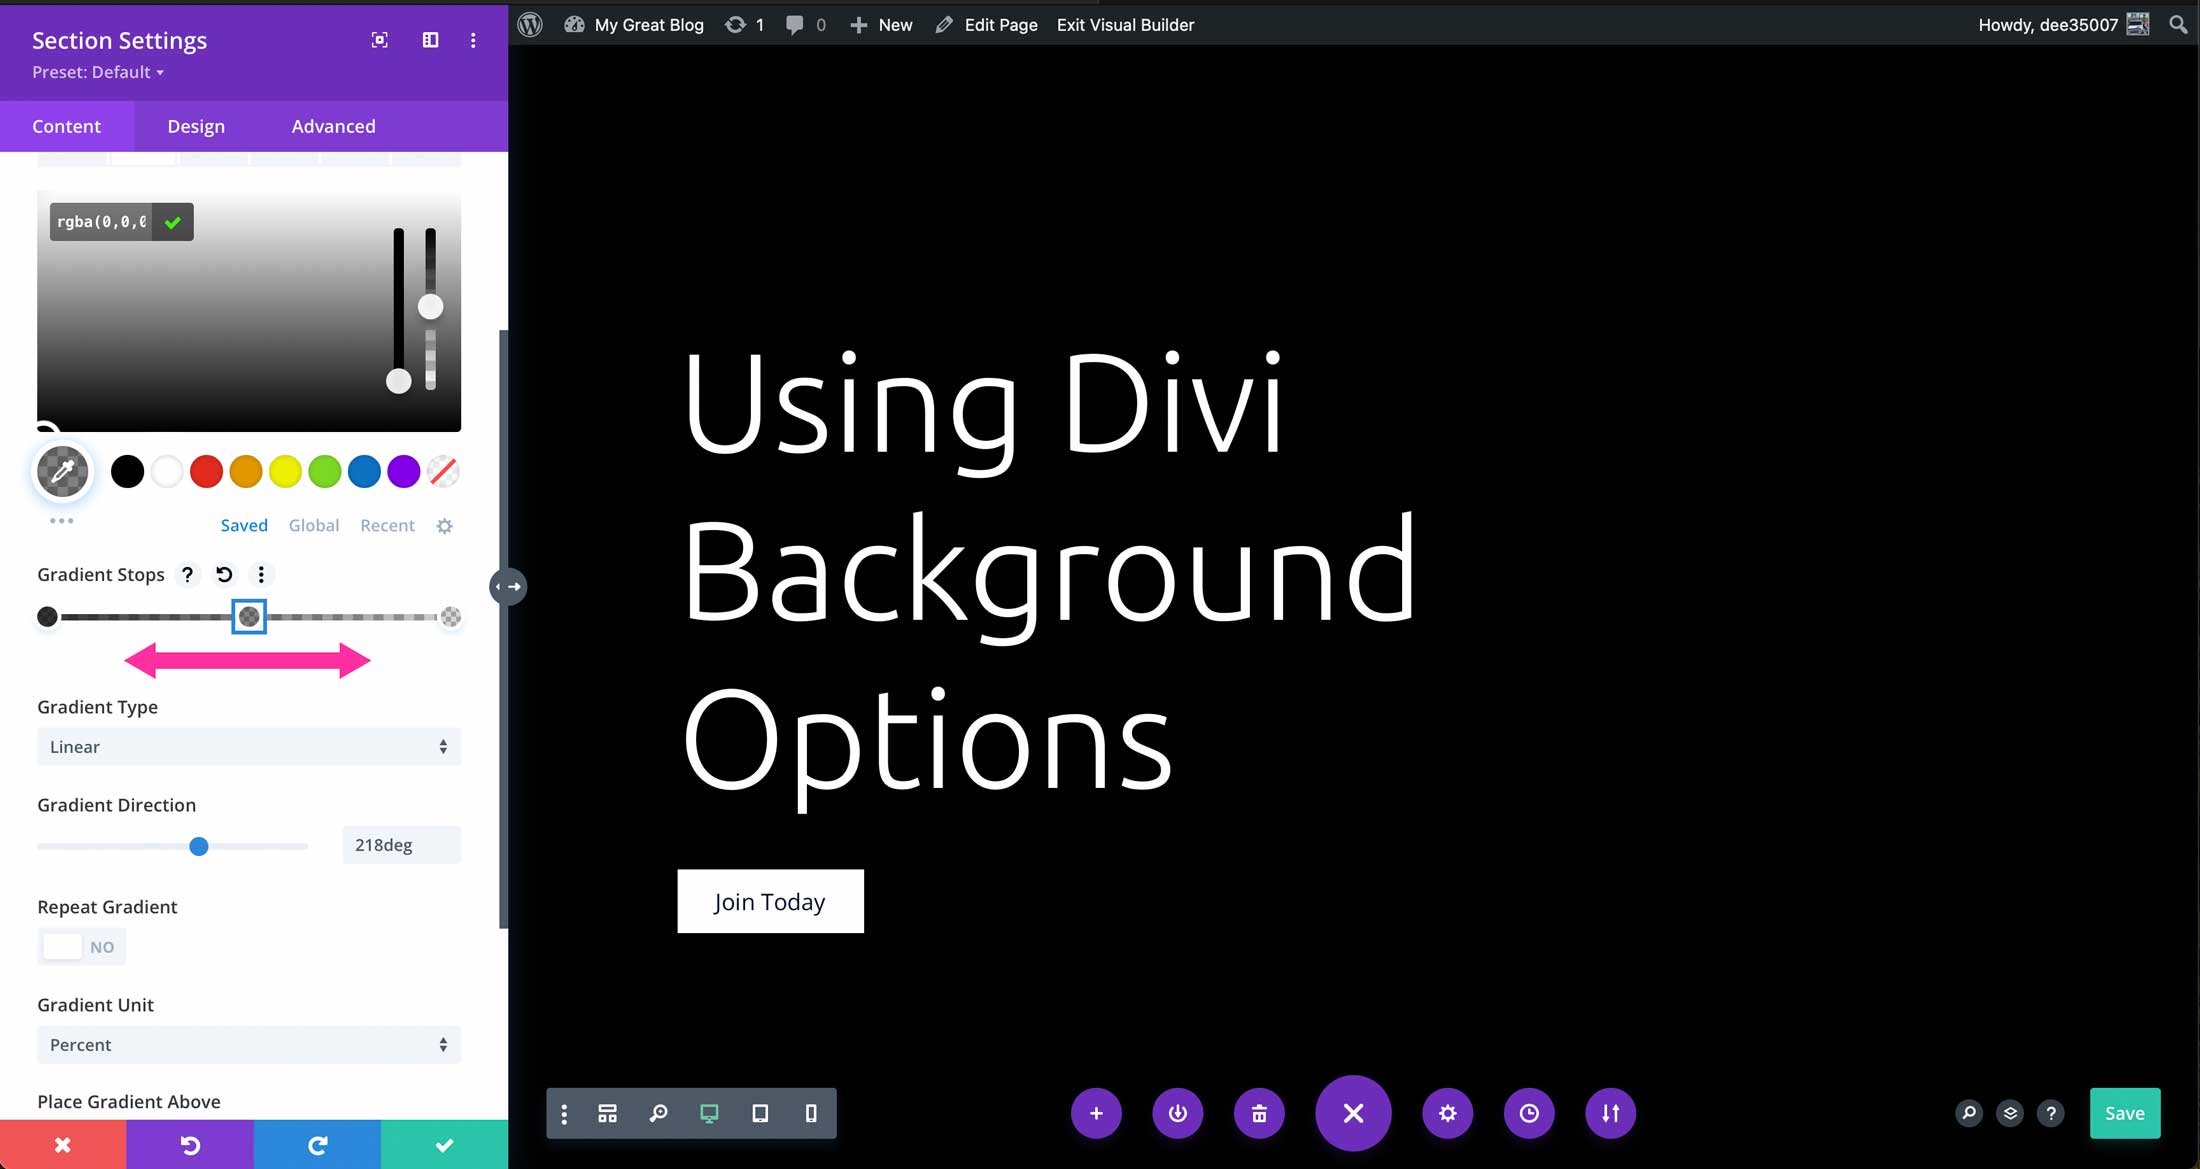Open help for Gradient Stops
Screen dimensions: 2200x1169
pos(187,574)
